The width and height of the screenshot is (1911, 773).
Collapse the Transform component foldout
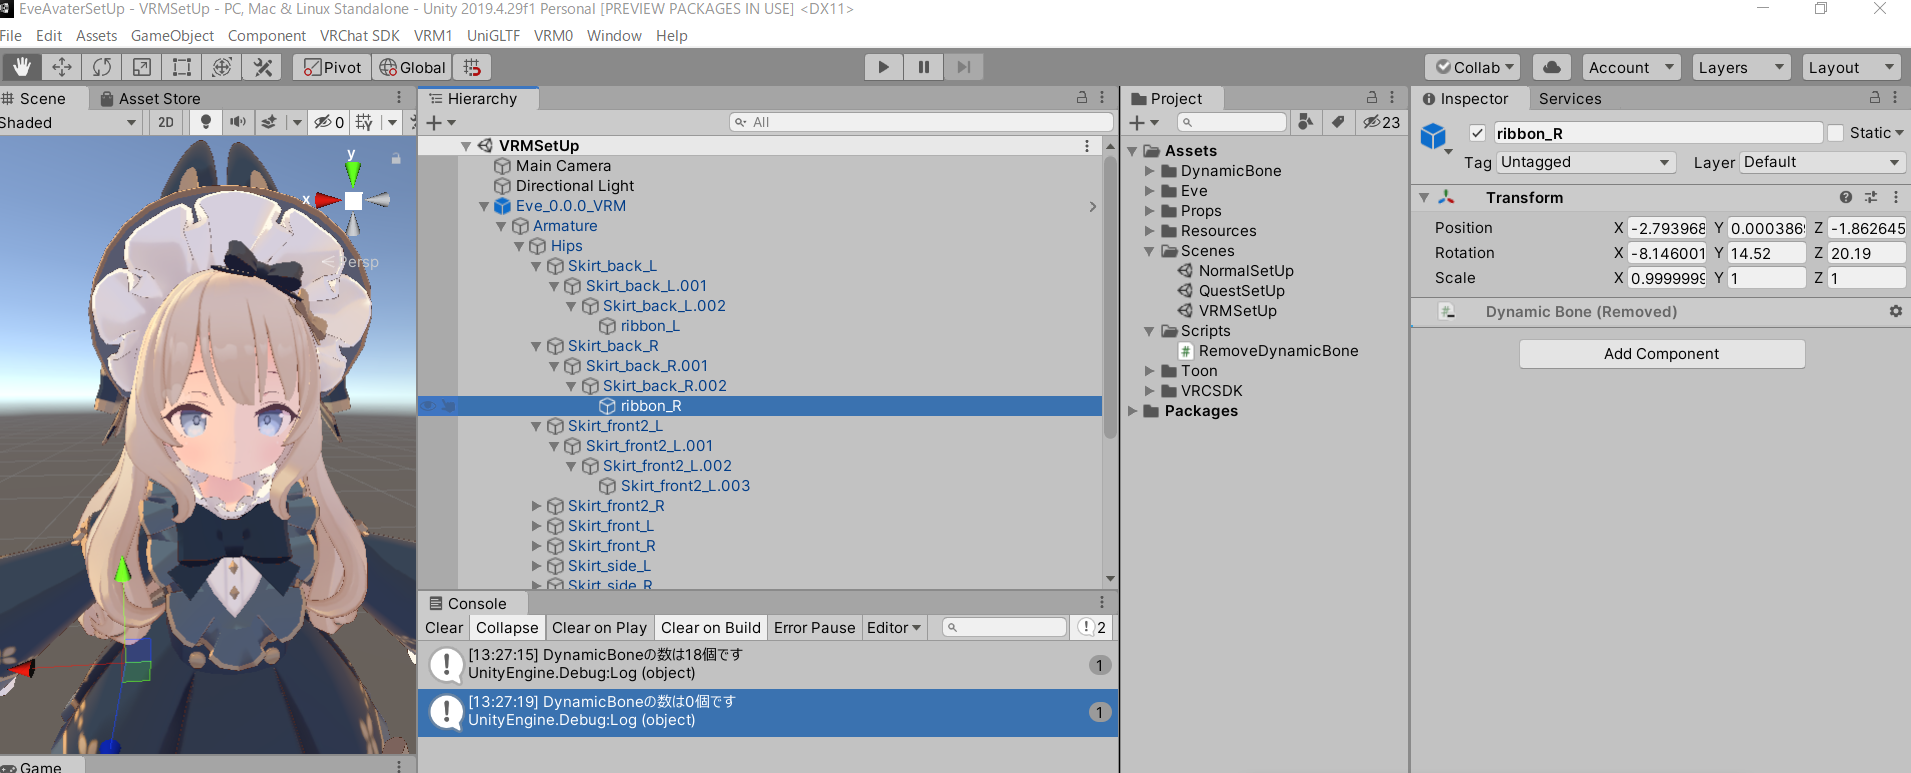[1424, 198]
